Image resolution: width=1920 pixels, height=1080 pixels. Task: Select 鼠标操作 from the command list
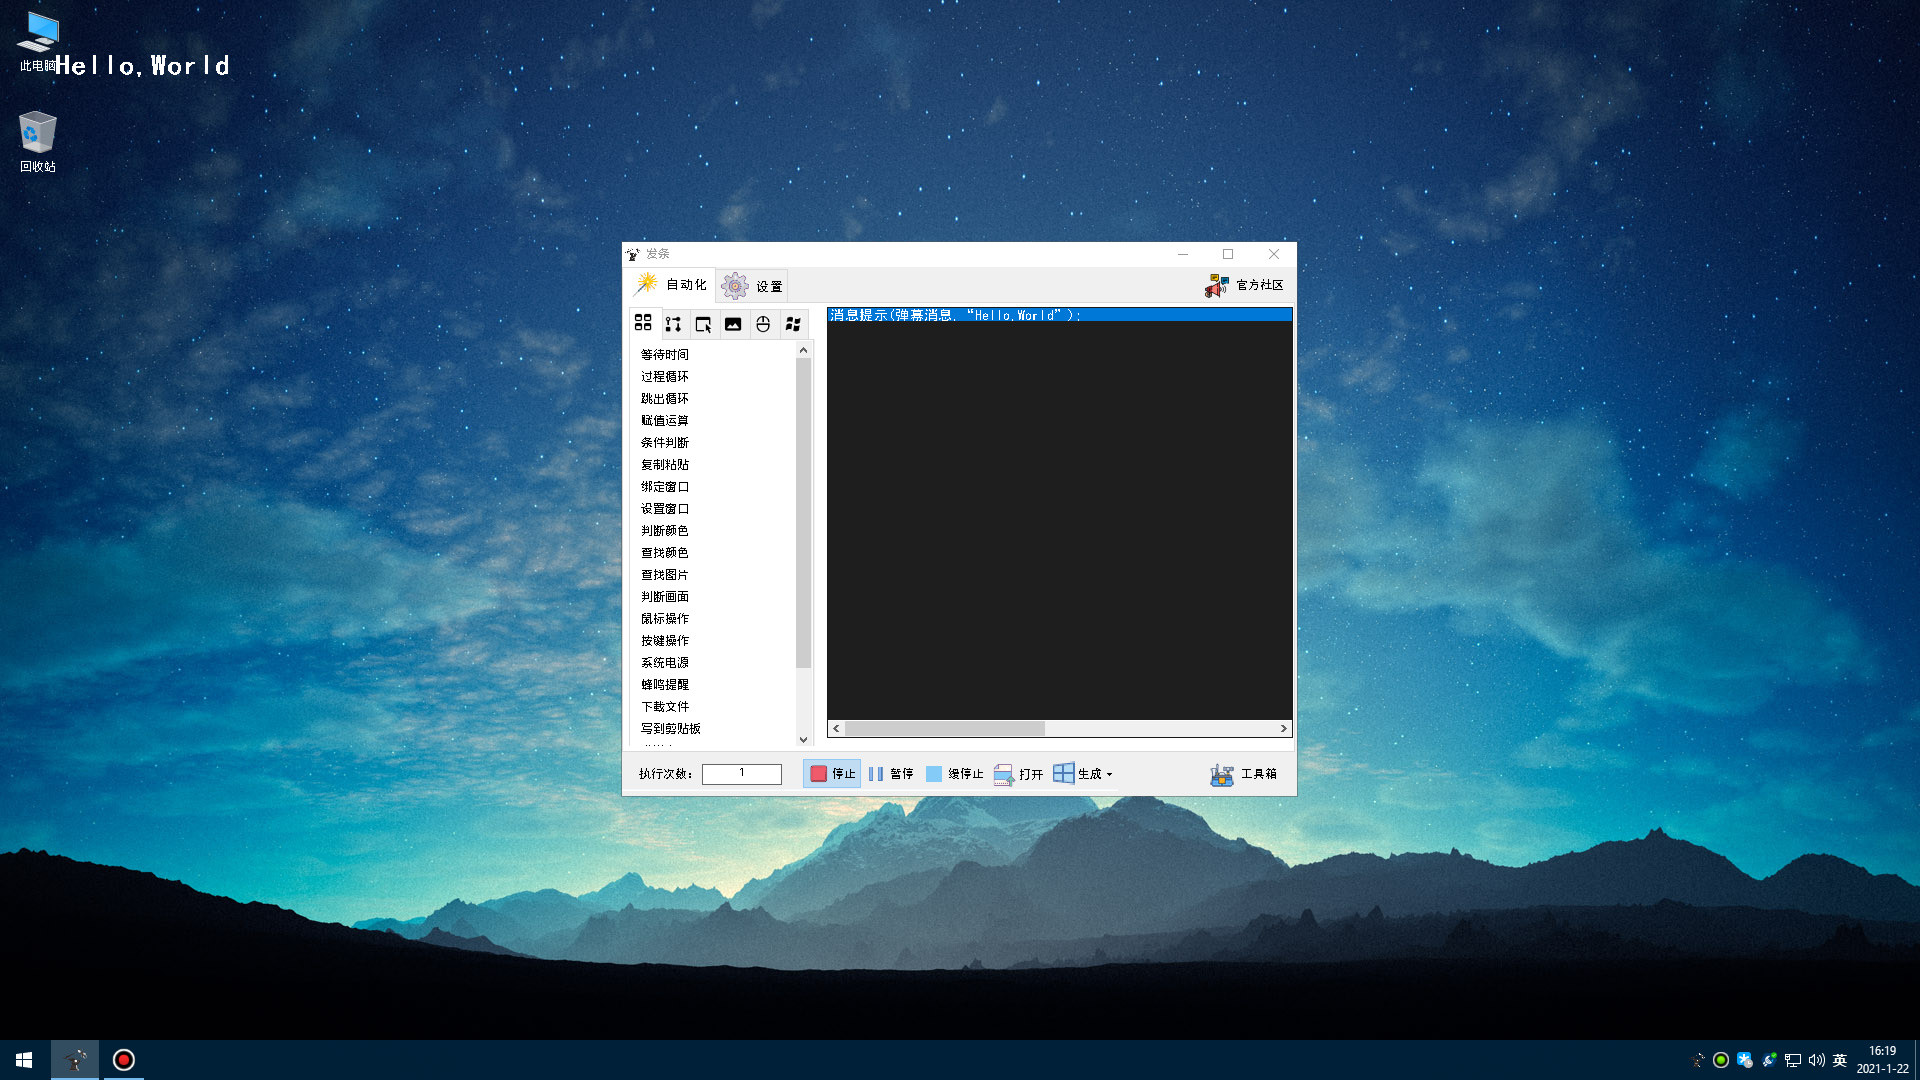665,619
